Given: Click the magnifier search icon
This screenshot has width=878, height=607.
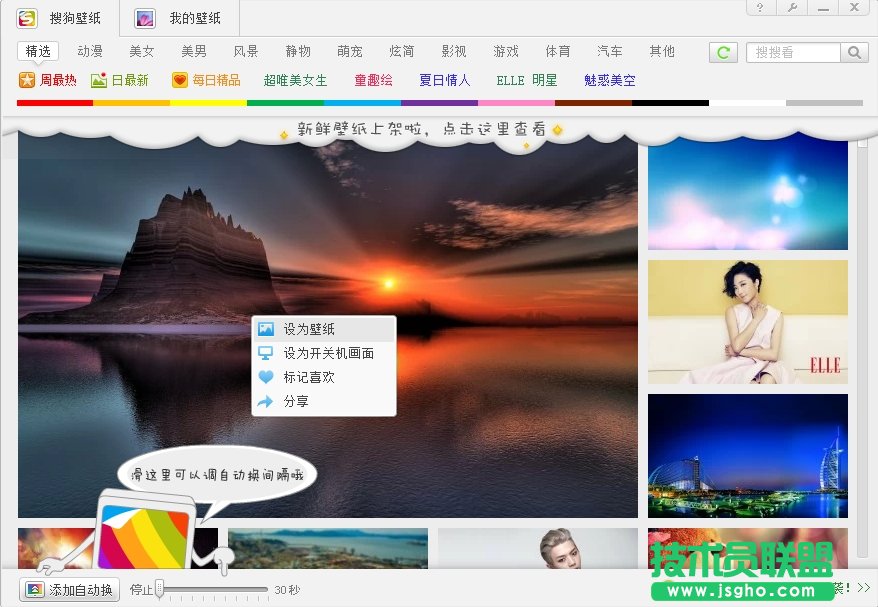Looking at the screenshot, I should [855, 51].
